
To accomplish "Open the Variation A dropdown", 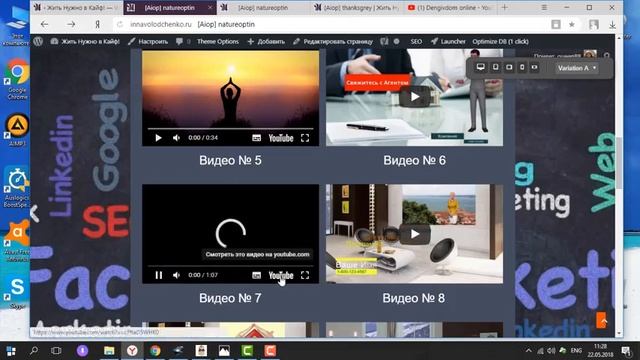I will (x=577, y=68).
